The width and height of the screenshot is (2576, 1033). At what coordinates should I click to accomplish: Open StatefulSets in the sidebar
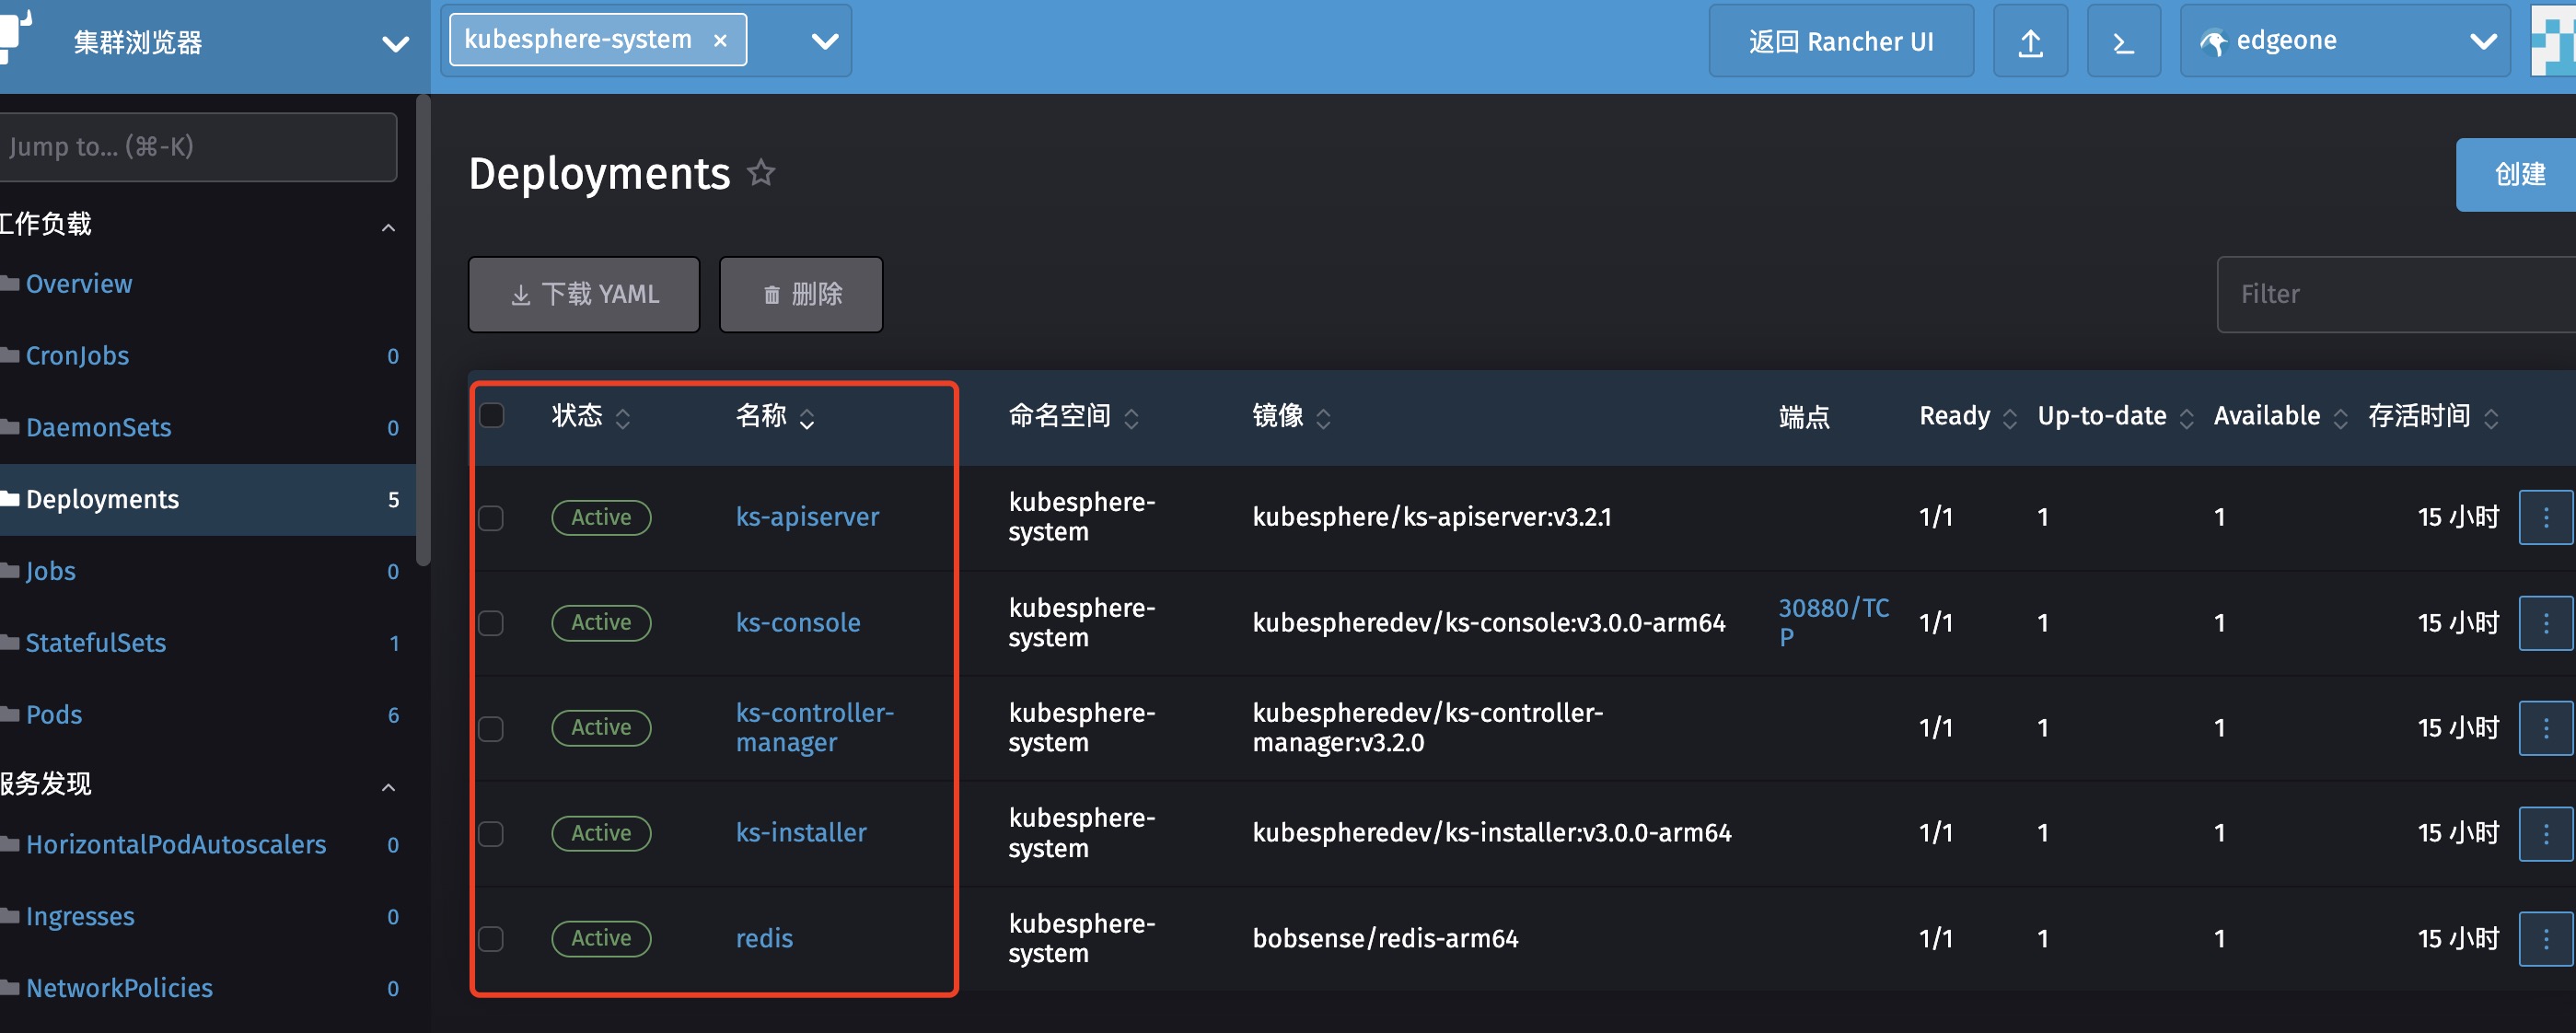pos(96,643)
